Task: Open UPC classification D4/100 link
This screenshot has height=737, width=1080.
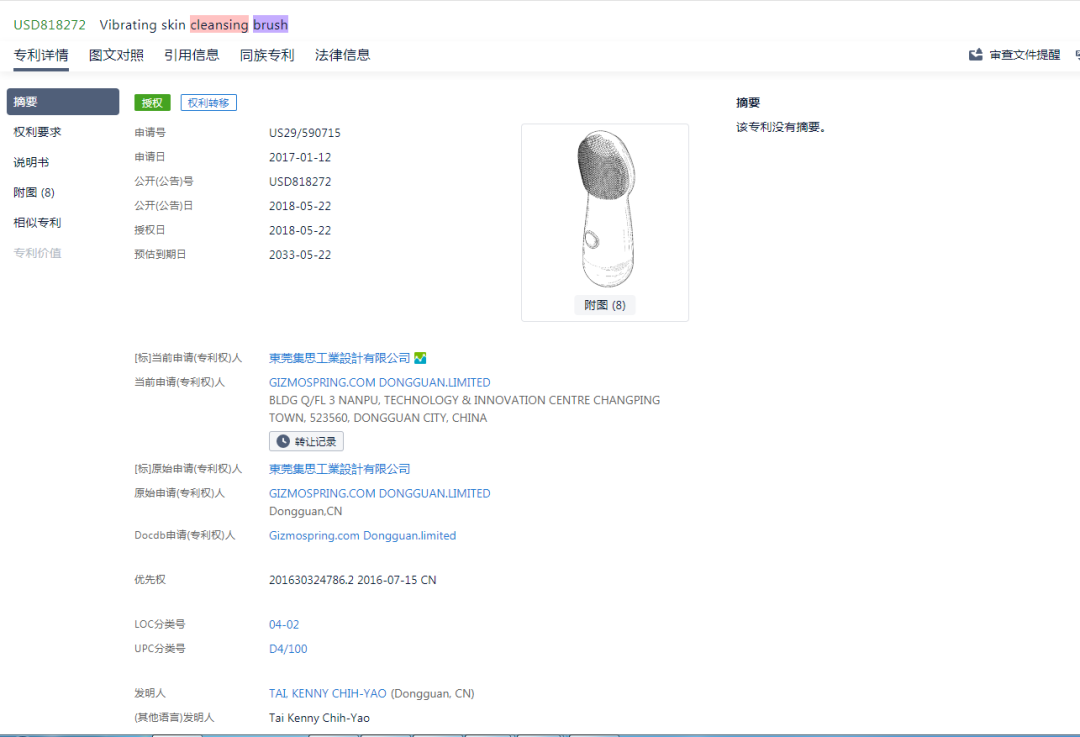Action: coord(288,649)
